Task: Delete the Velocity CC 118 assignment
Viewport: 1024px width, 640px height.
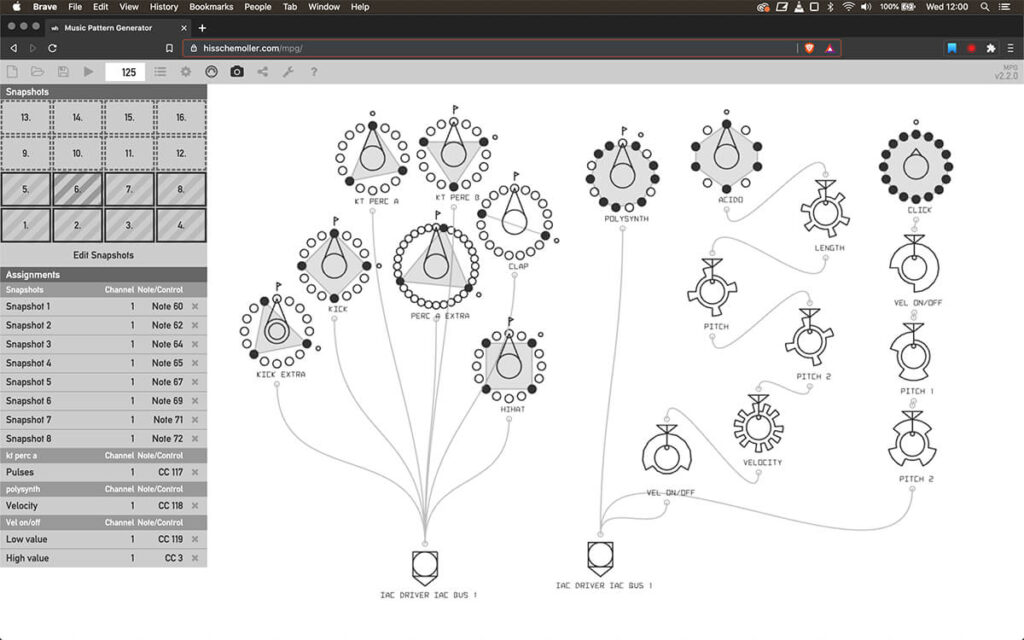Action: 195,506
